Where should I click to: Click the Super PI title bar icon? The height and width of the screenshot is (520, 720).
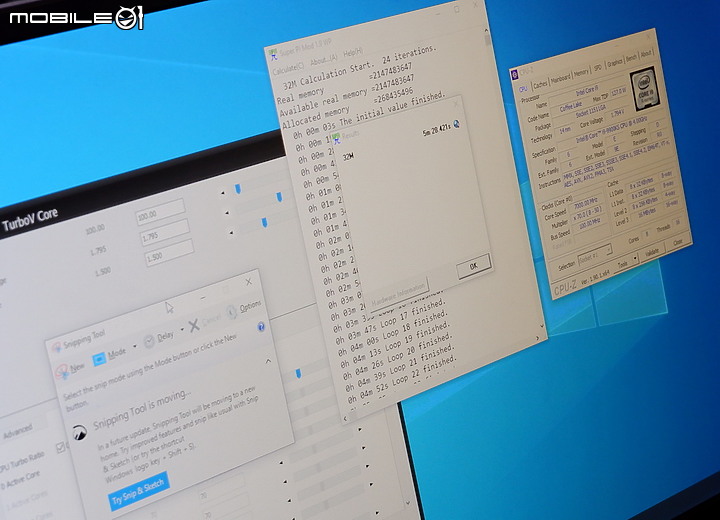click(x=273, y=55)
